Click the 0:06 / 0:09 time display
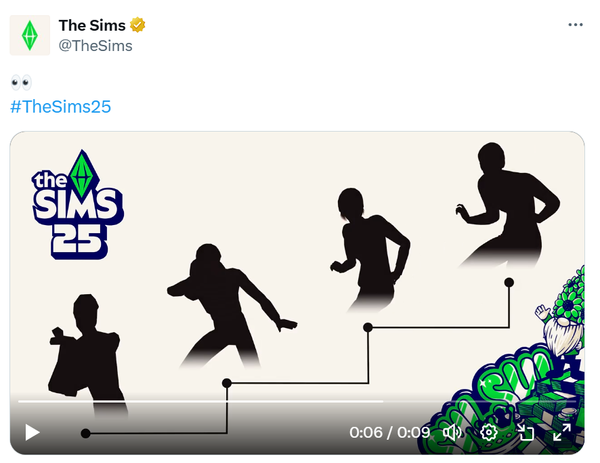The height and width of the screenshot is (463, 600). pyautogui.click(x=389, y=432)
